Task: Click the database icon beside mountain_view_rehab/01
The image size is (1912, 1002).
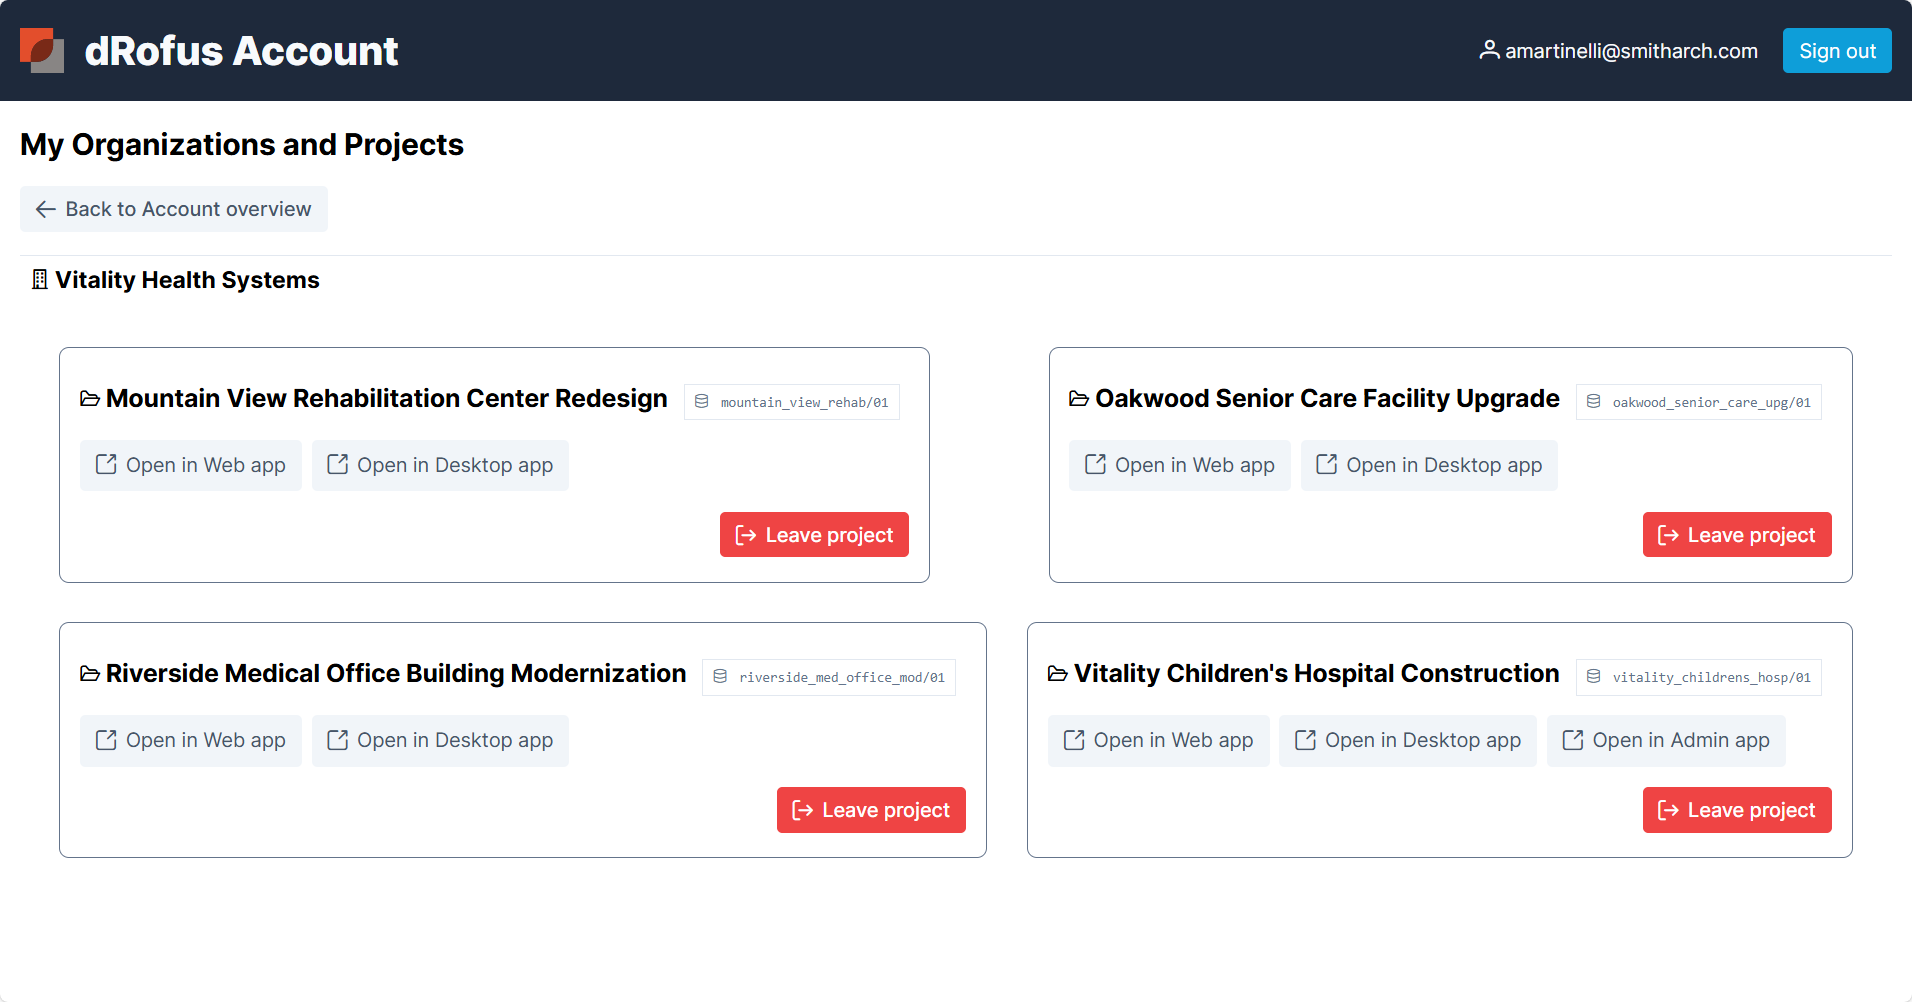Action: coord(702,402)
